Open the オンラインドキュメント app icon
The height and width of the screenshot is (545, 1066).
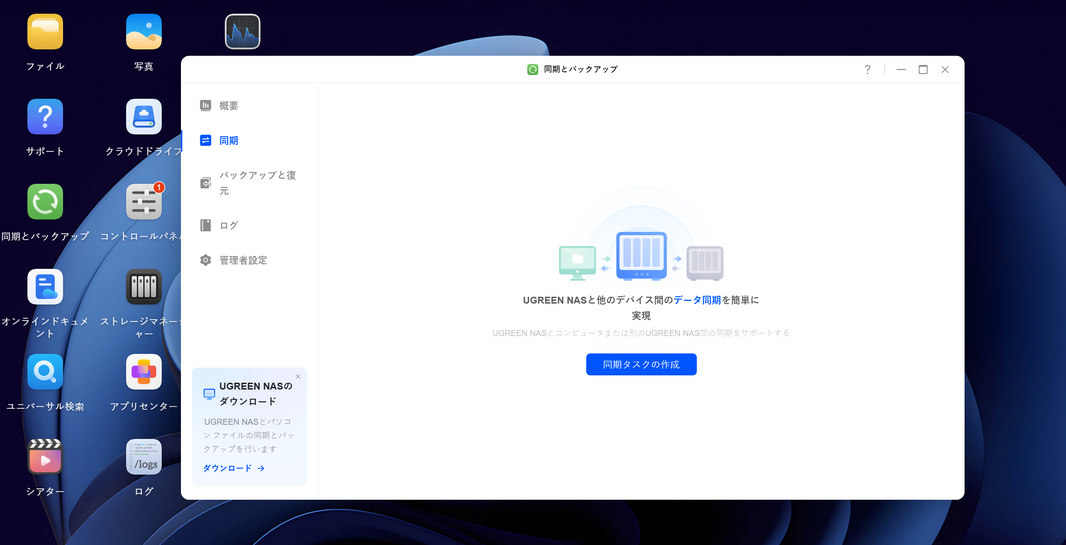coord(45,287)
